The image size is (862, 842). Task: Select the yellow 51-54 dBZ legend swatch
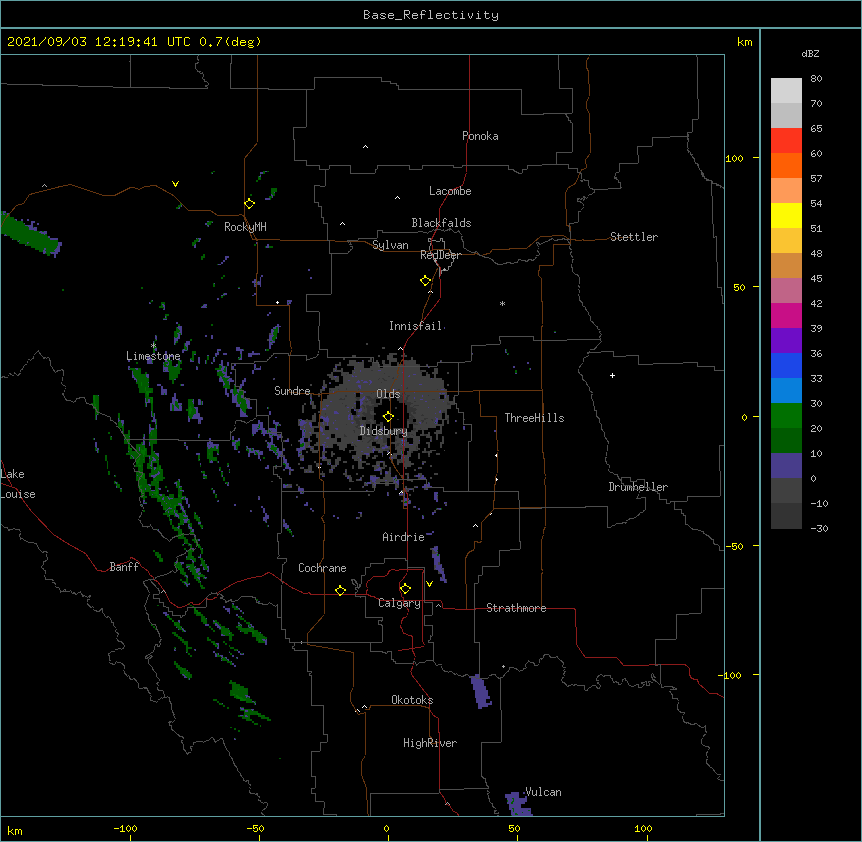coord(786,215)
